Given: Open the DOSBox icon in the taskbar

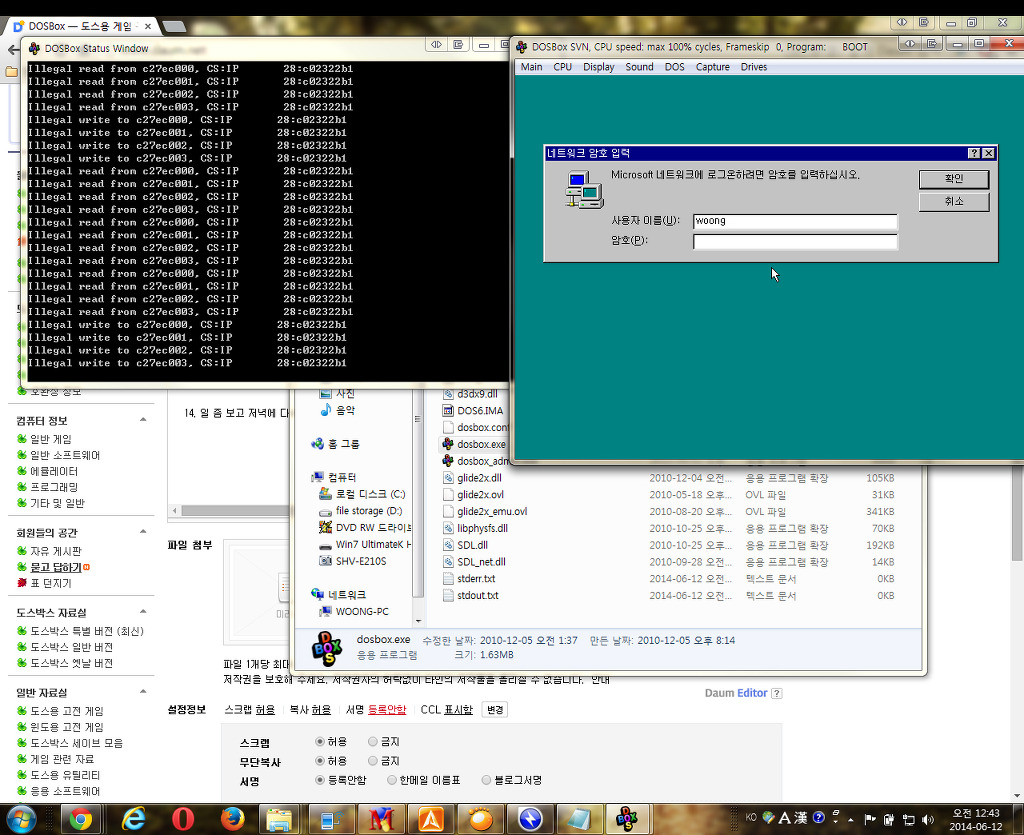Looking at the screenshot, I should 627,819.
